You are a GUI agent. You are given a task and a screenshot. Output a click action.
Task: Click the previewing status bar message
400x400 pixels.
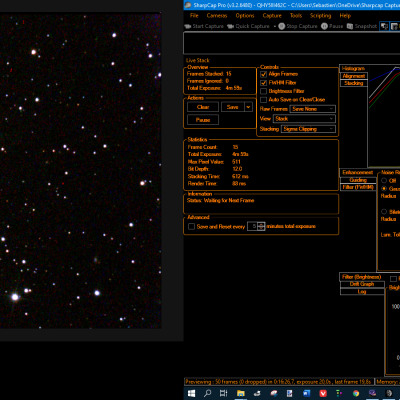(x=279, y=382)
